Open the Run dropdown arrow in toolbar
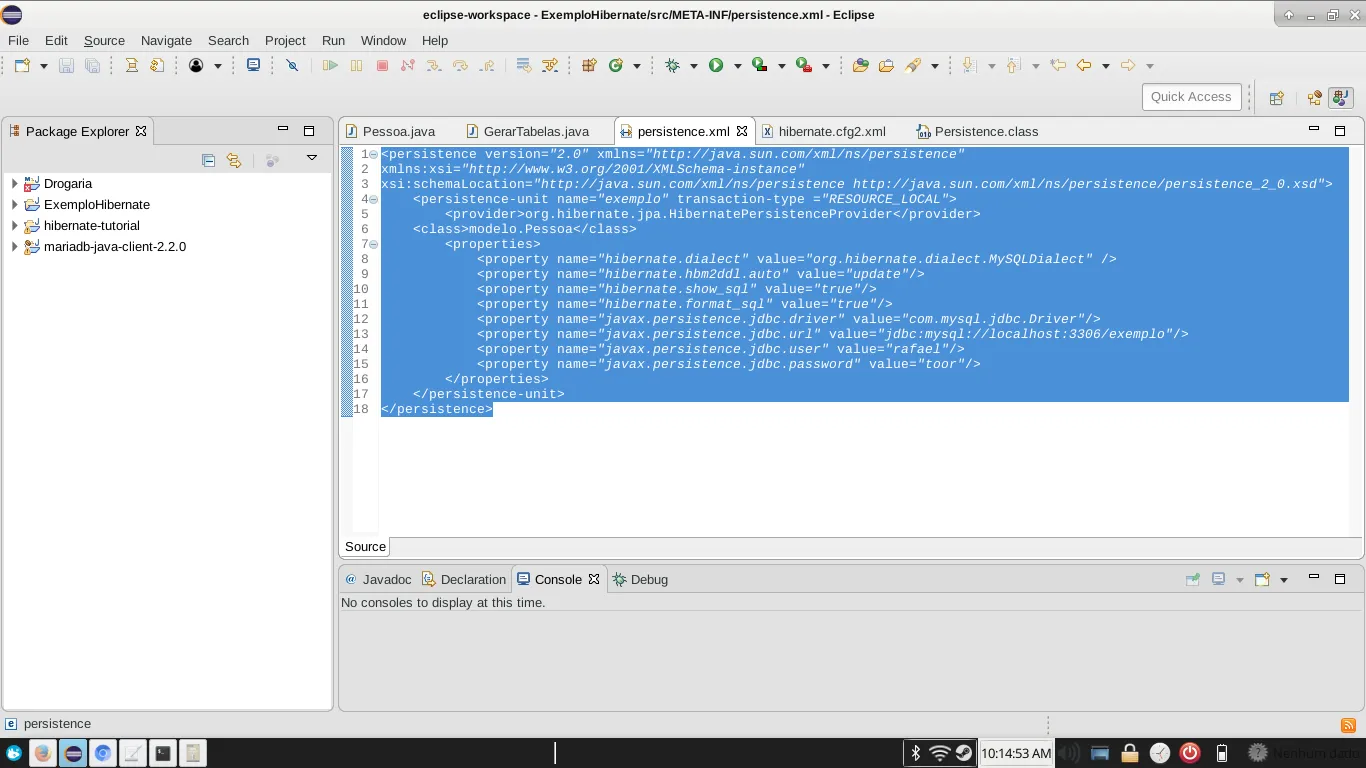 (738, 66)
